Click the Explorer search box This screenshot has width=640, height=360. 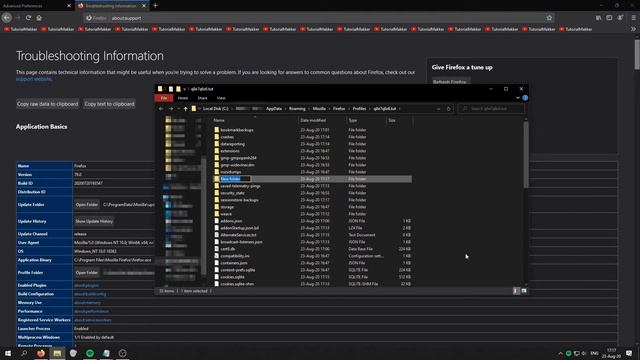(491, 109)
